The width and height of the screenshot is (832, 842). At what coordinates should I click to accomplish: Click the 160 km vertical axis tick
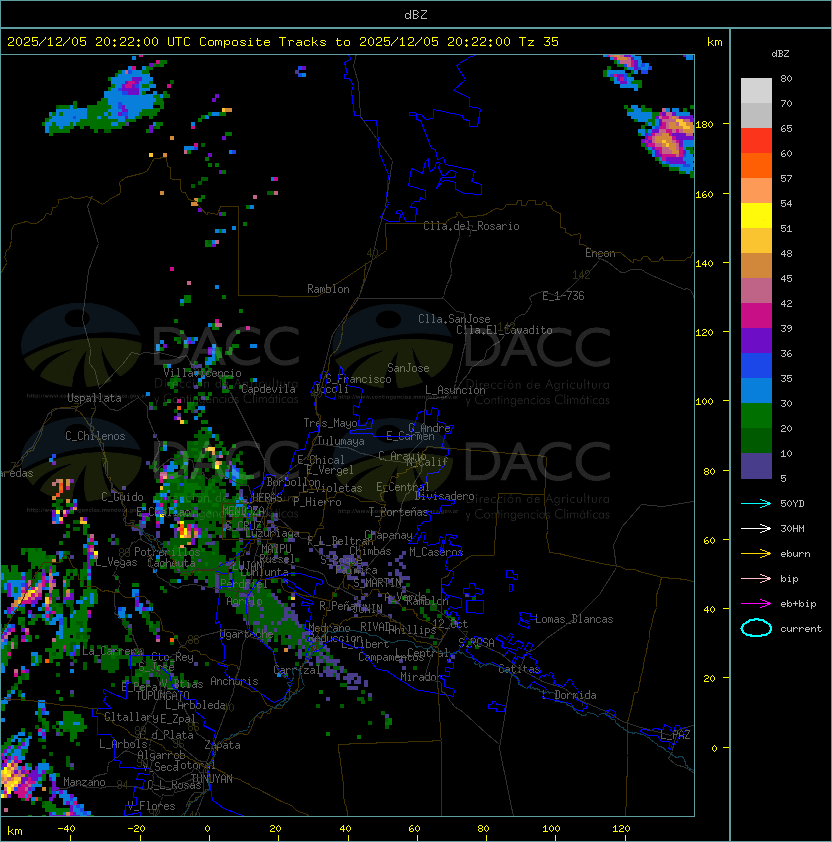coord(705,194)
